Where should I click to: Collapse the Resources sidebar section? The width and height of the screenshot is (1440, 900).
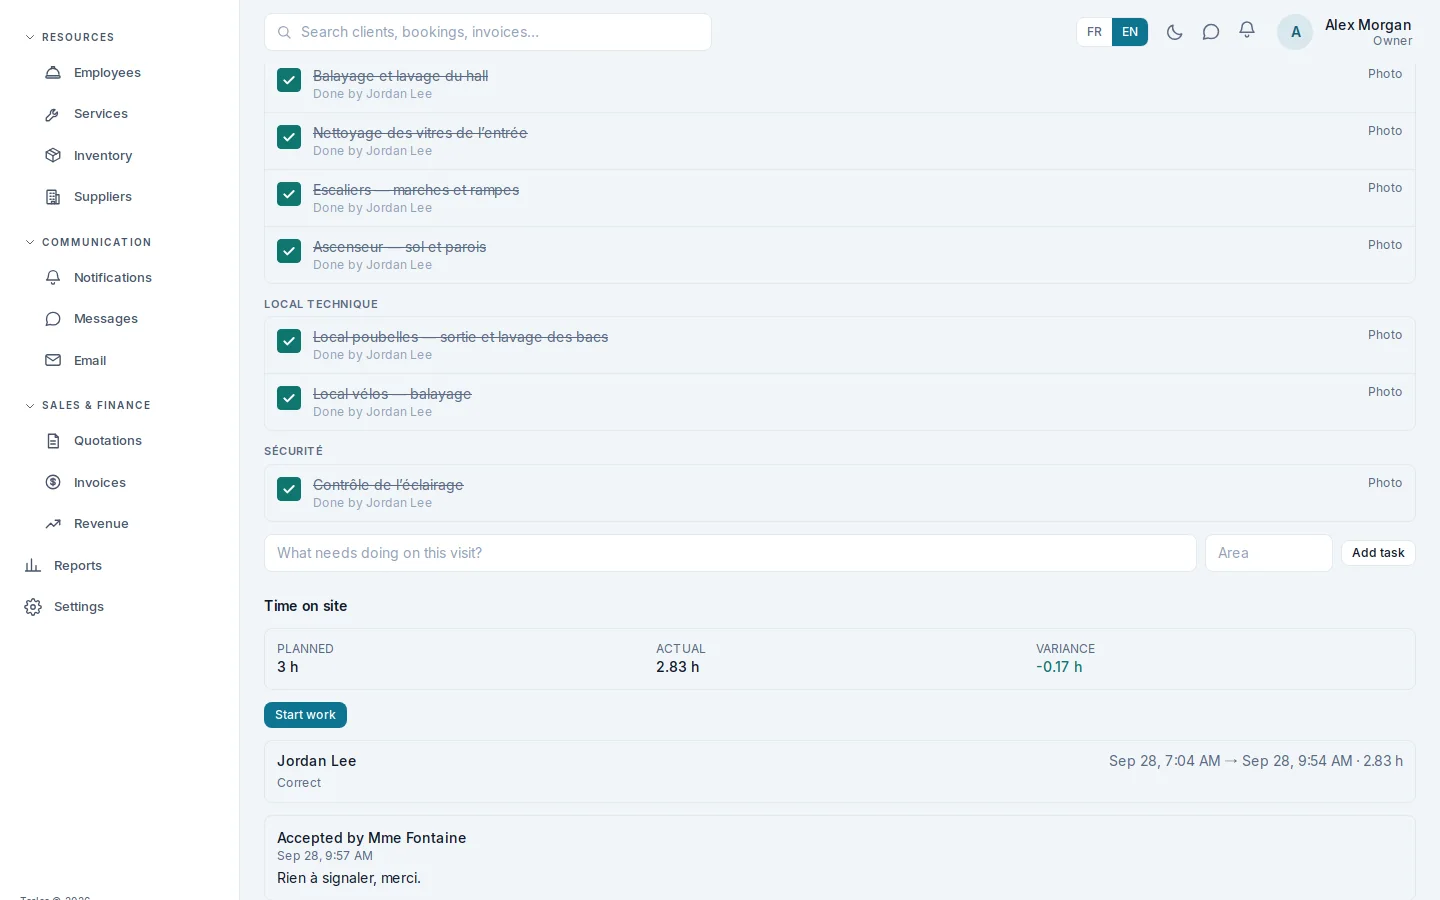(69, 37)
